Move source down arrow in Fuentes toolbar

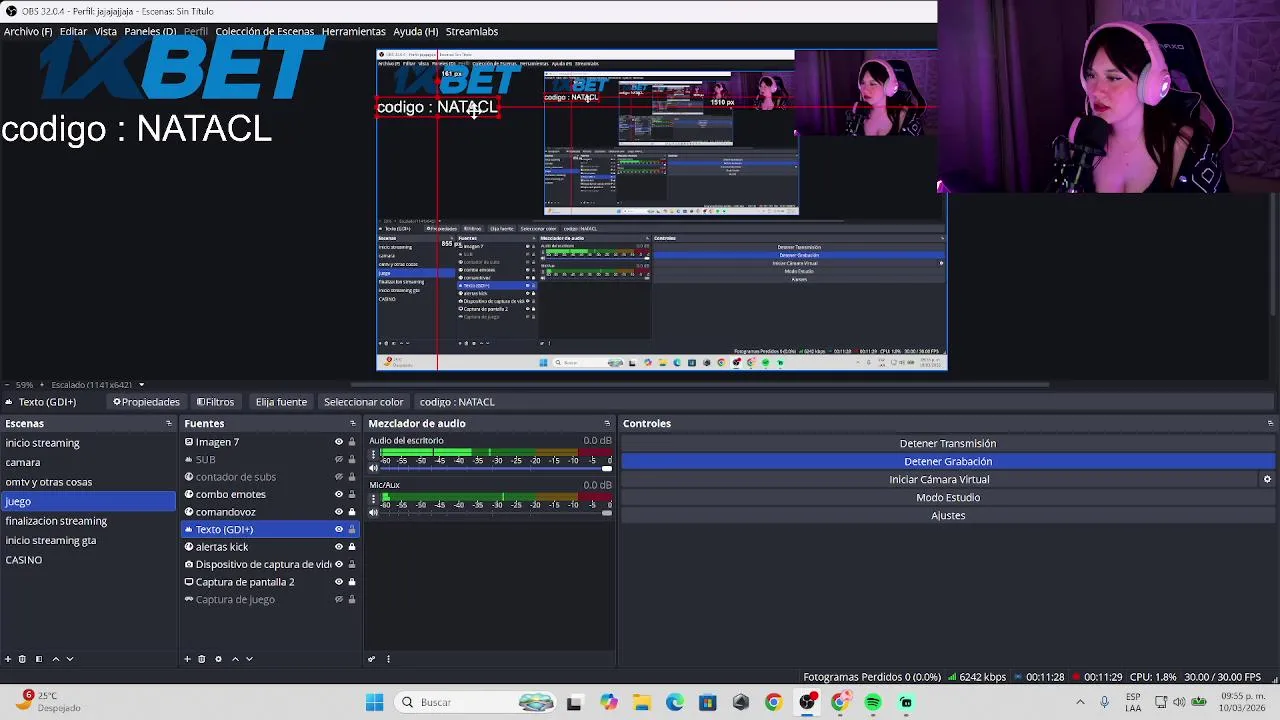pyautogui.click(x=249, y=659)
